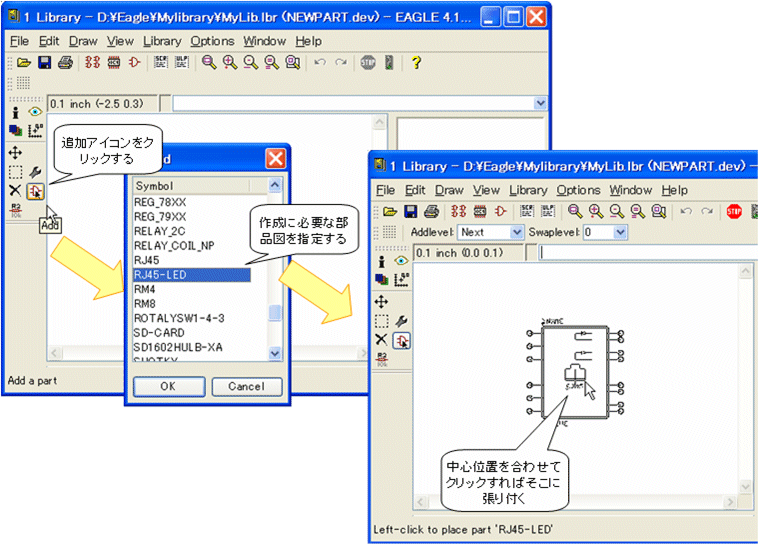Select Add part tool in right window sidebar
This screenshot has height=544, width=758.
pyautogui.click(x=402, y=340)
